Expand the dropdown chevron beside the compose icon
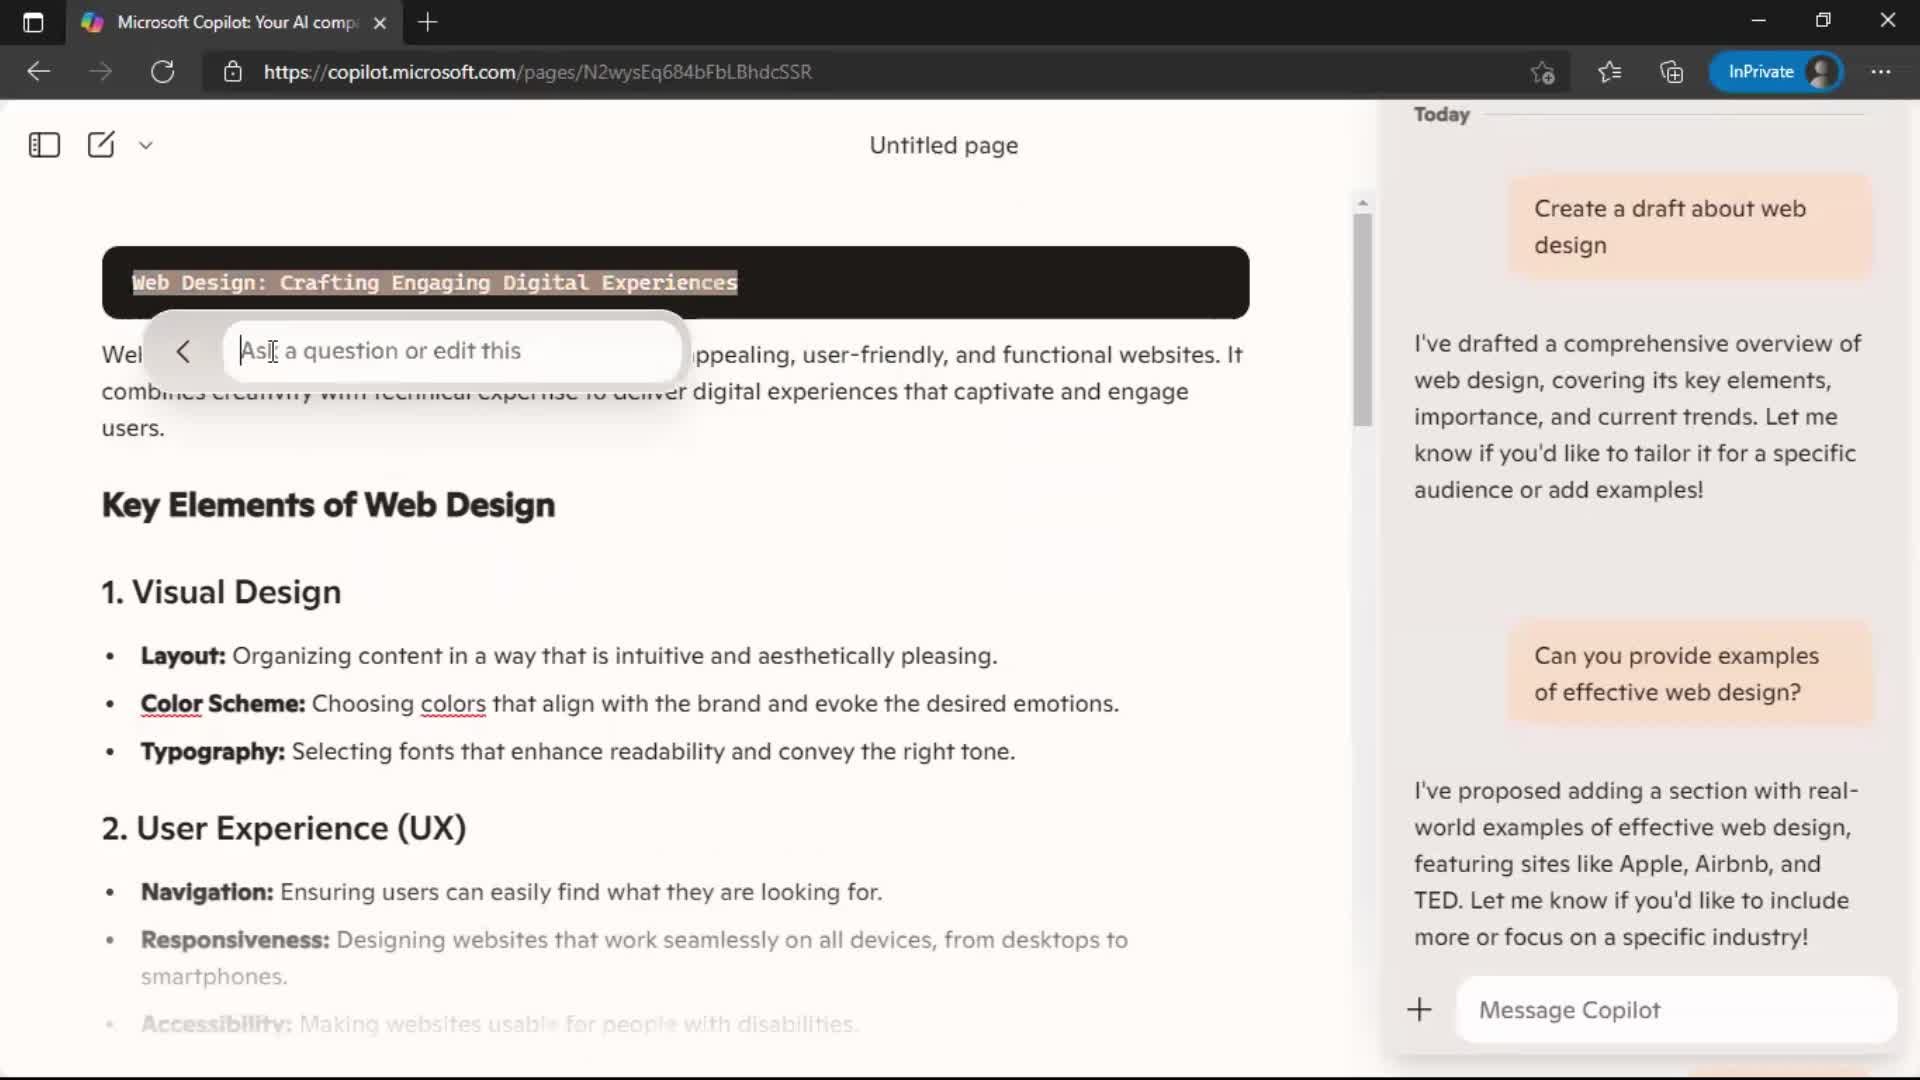This screenshot has height=1080, width=1920. (146, 145)
